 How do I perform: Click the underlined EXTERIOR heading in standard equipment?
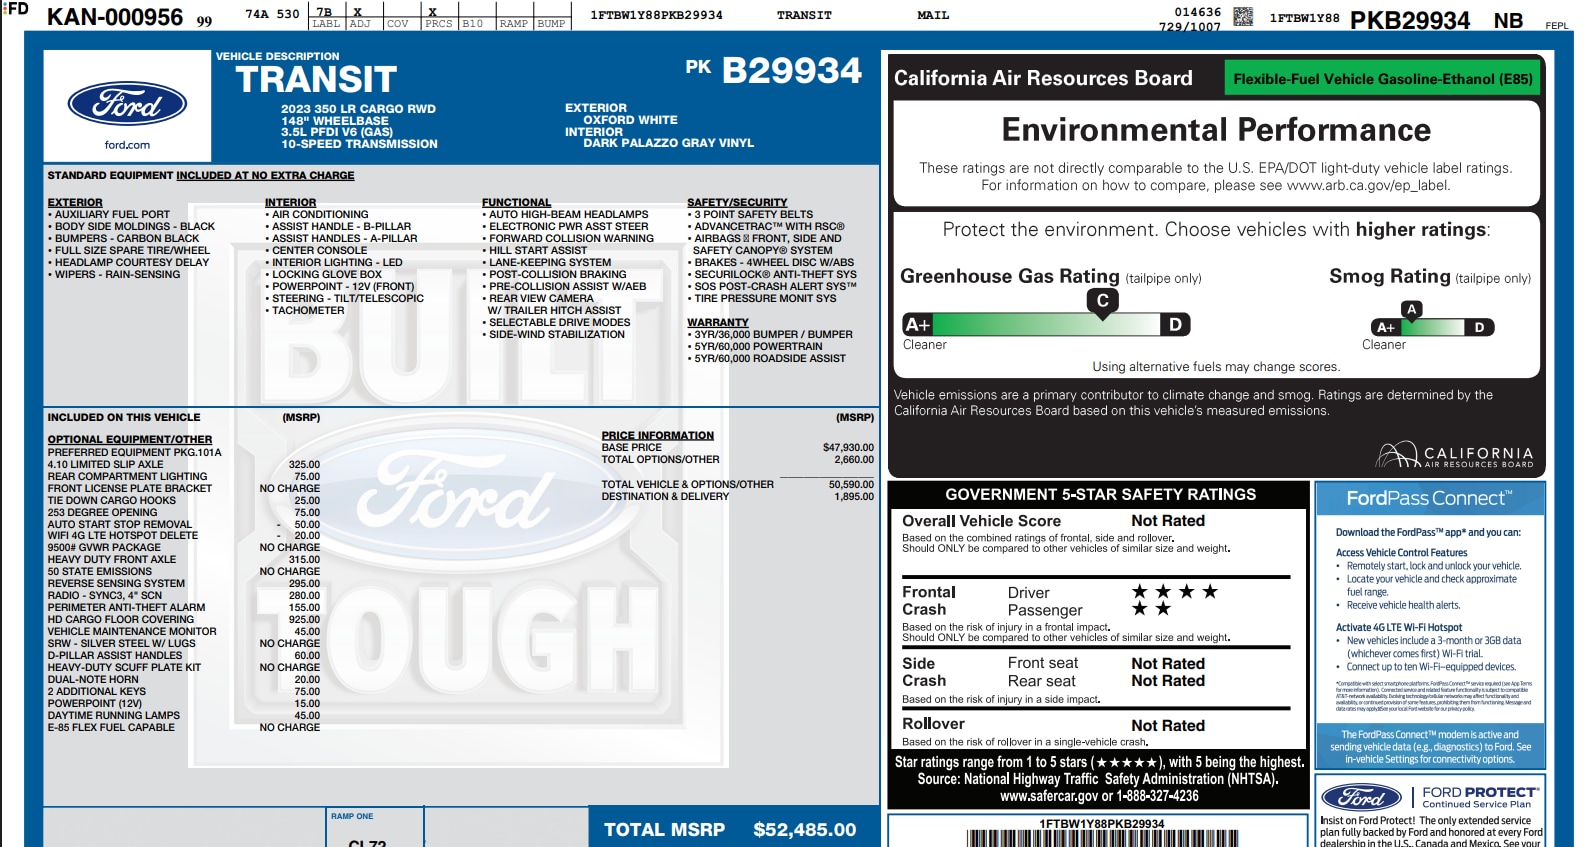tap(75, 203)
